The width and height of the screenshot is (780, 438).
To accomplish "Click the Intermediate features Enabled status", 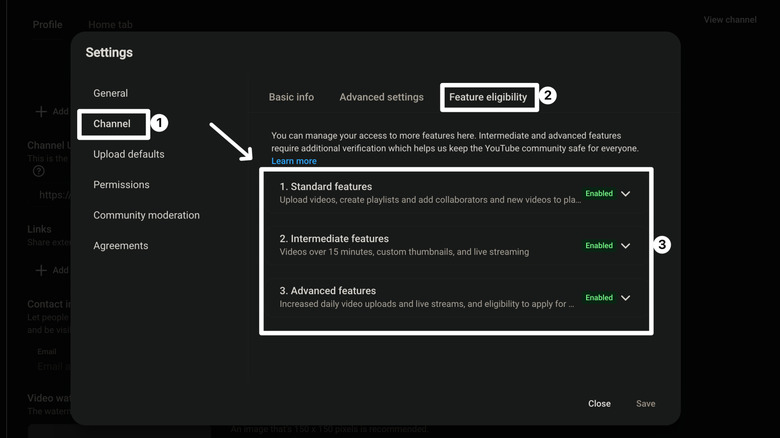I will pos(599,245).
